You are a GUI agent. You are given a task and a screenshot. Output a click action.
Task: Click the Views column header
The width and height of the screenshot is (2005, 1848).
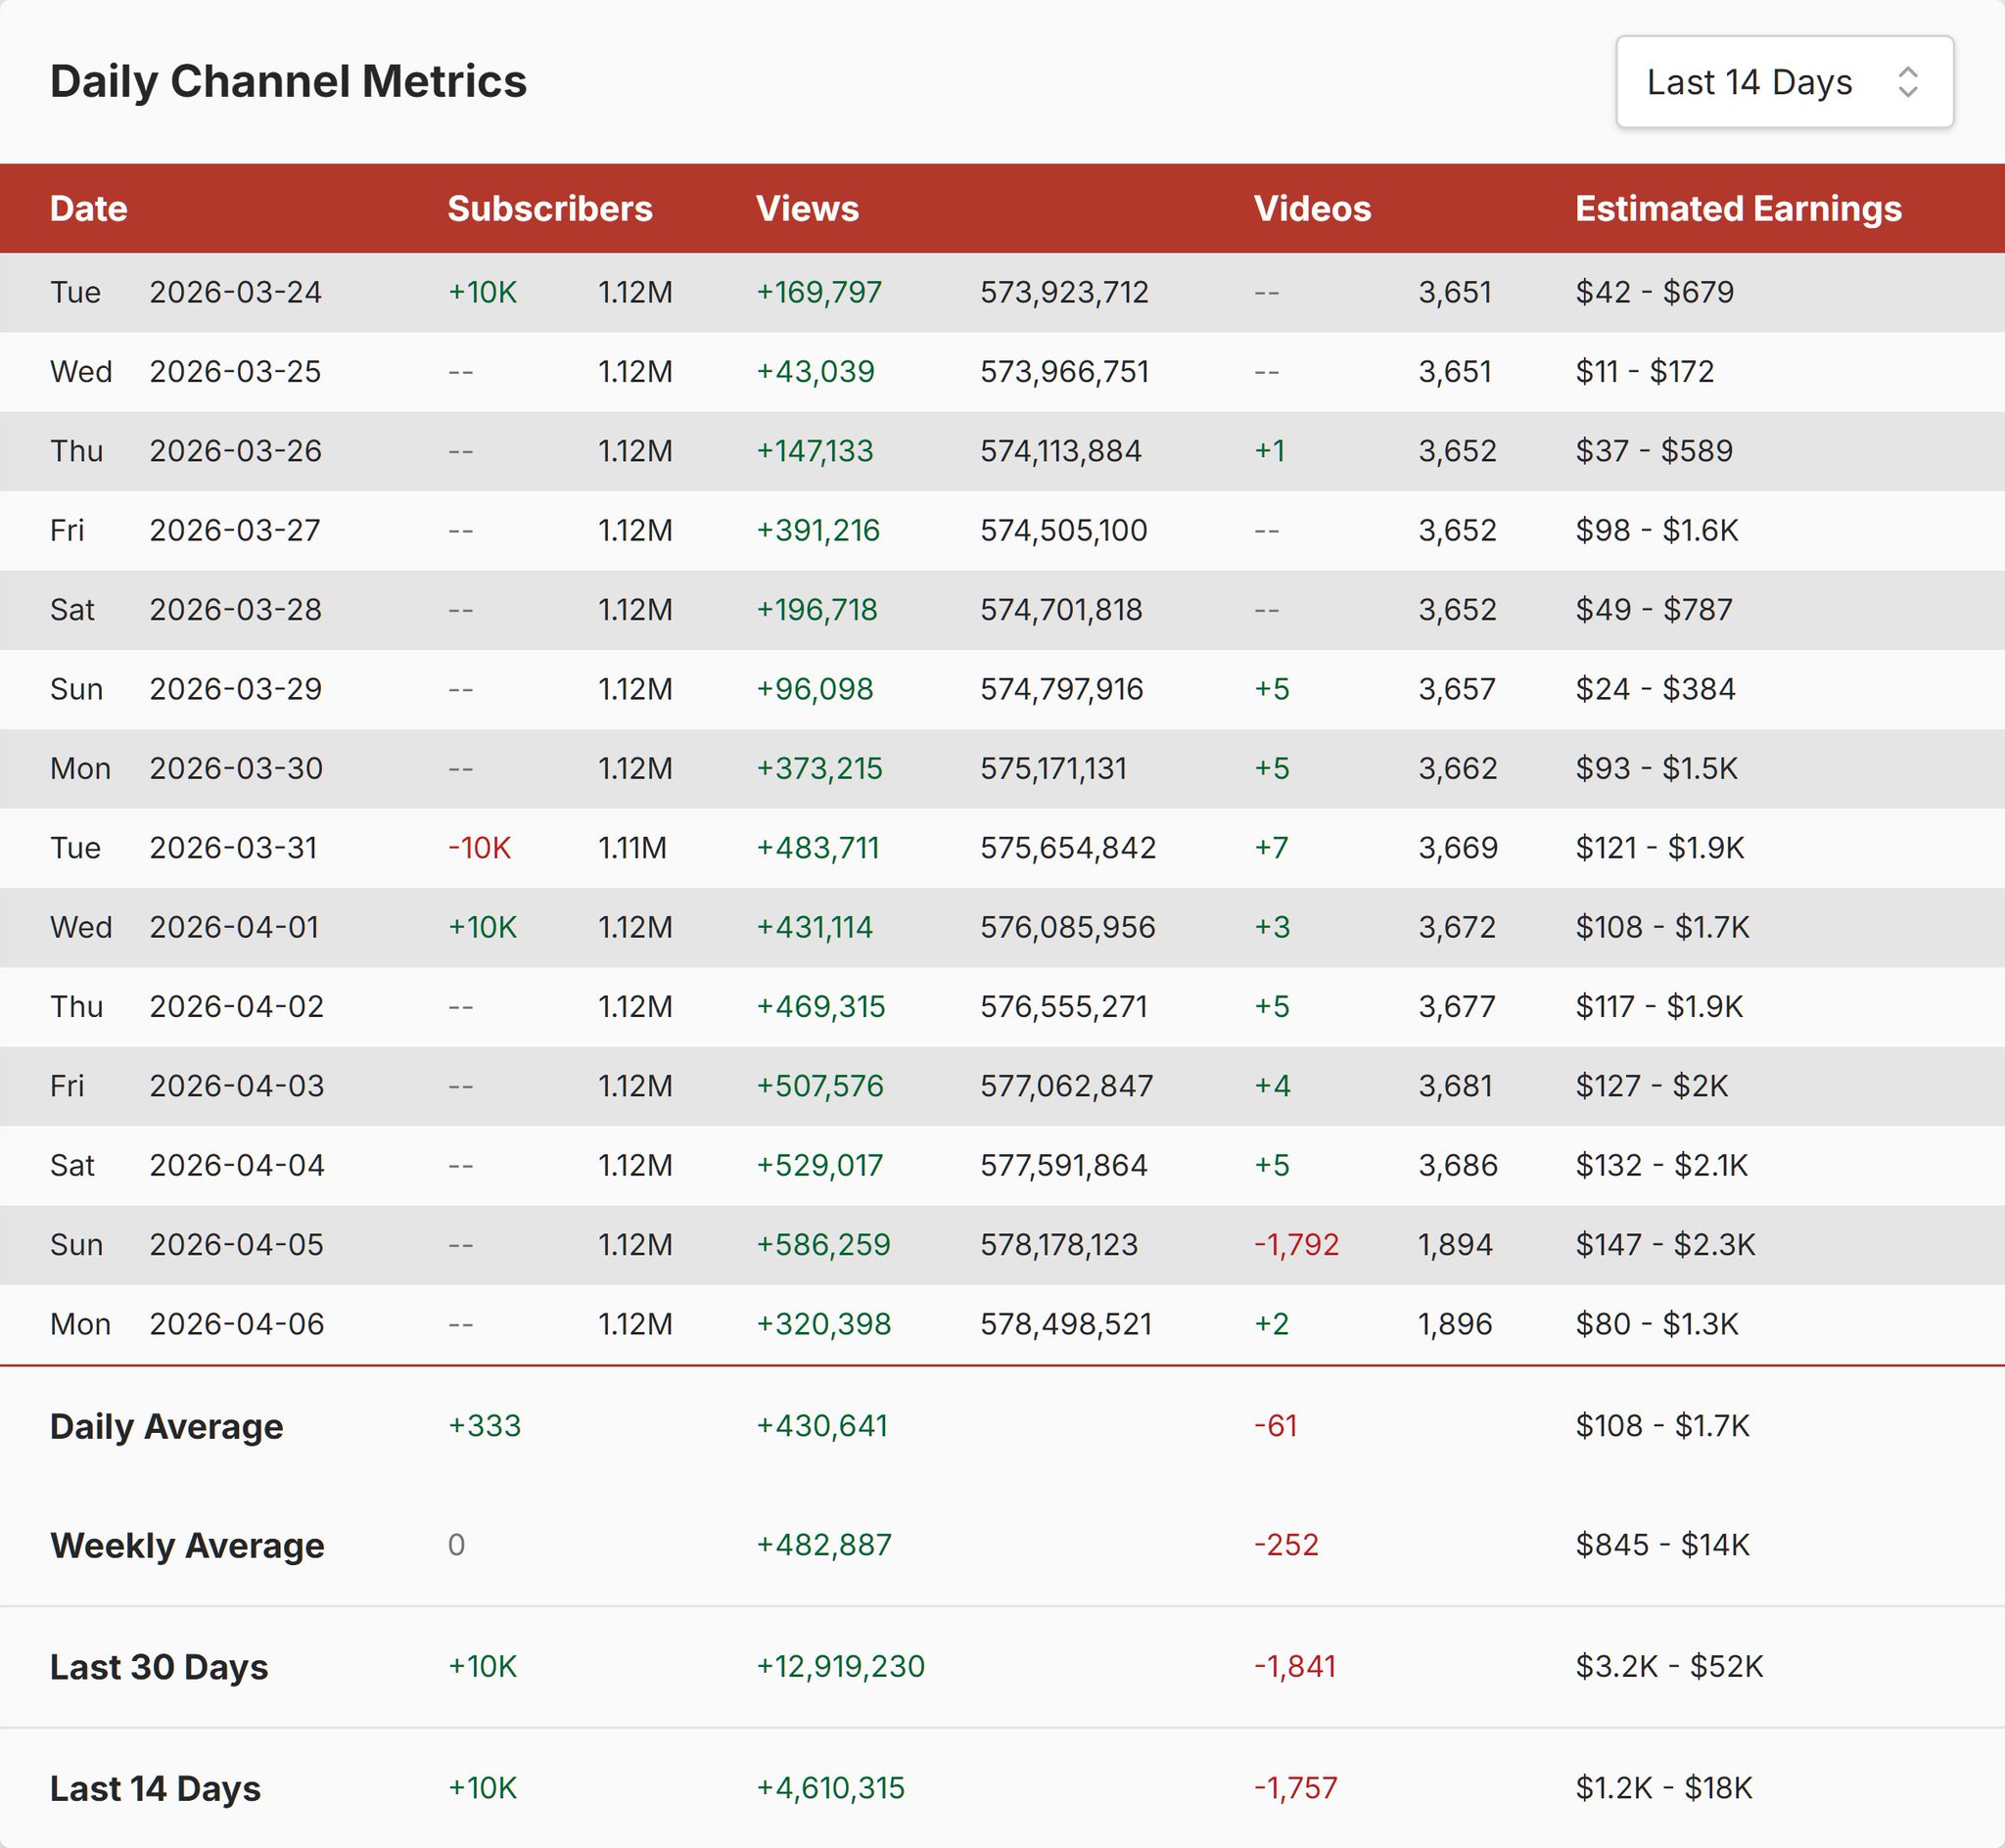point(807,208)
